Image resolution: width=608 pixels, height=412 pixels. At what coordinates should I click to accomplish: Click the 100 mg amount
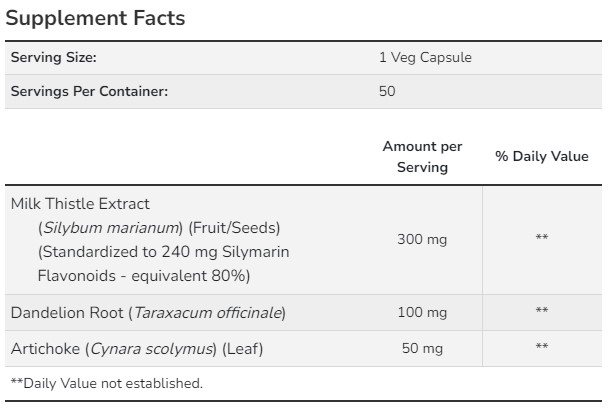coord(422,313)
